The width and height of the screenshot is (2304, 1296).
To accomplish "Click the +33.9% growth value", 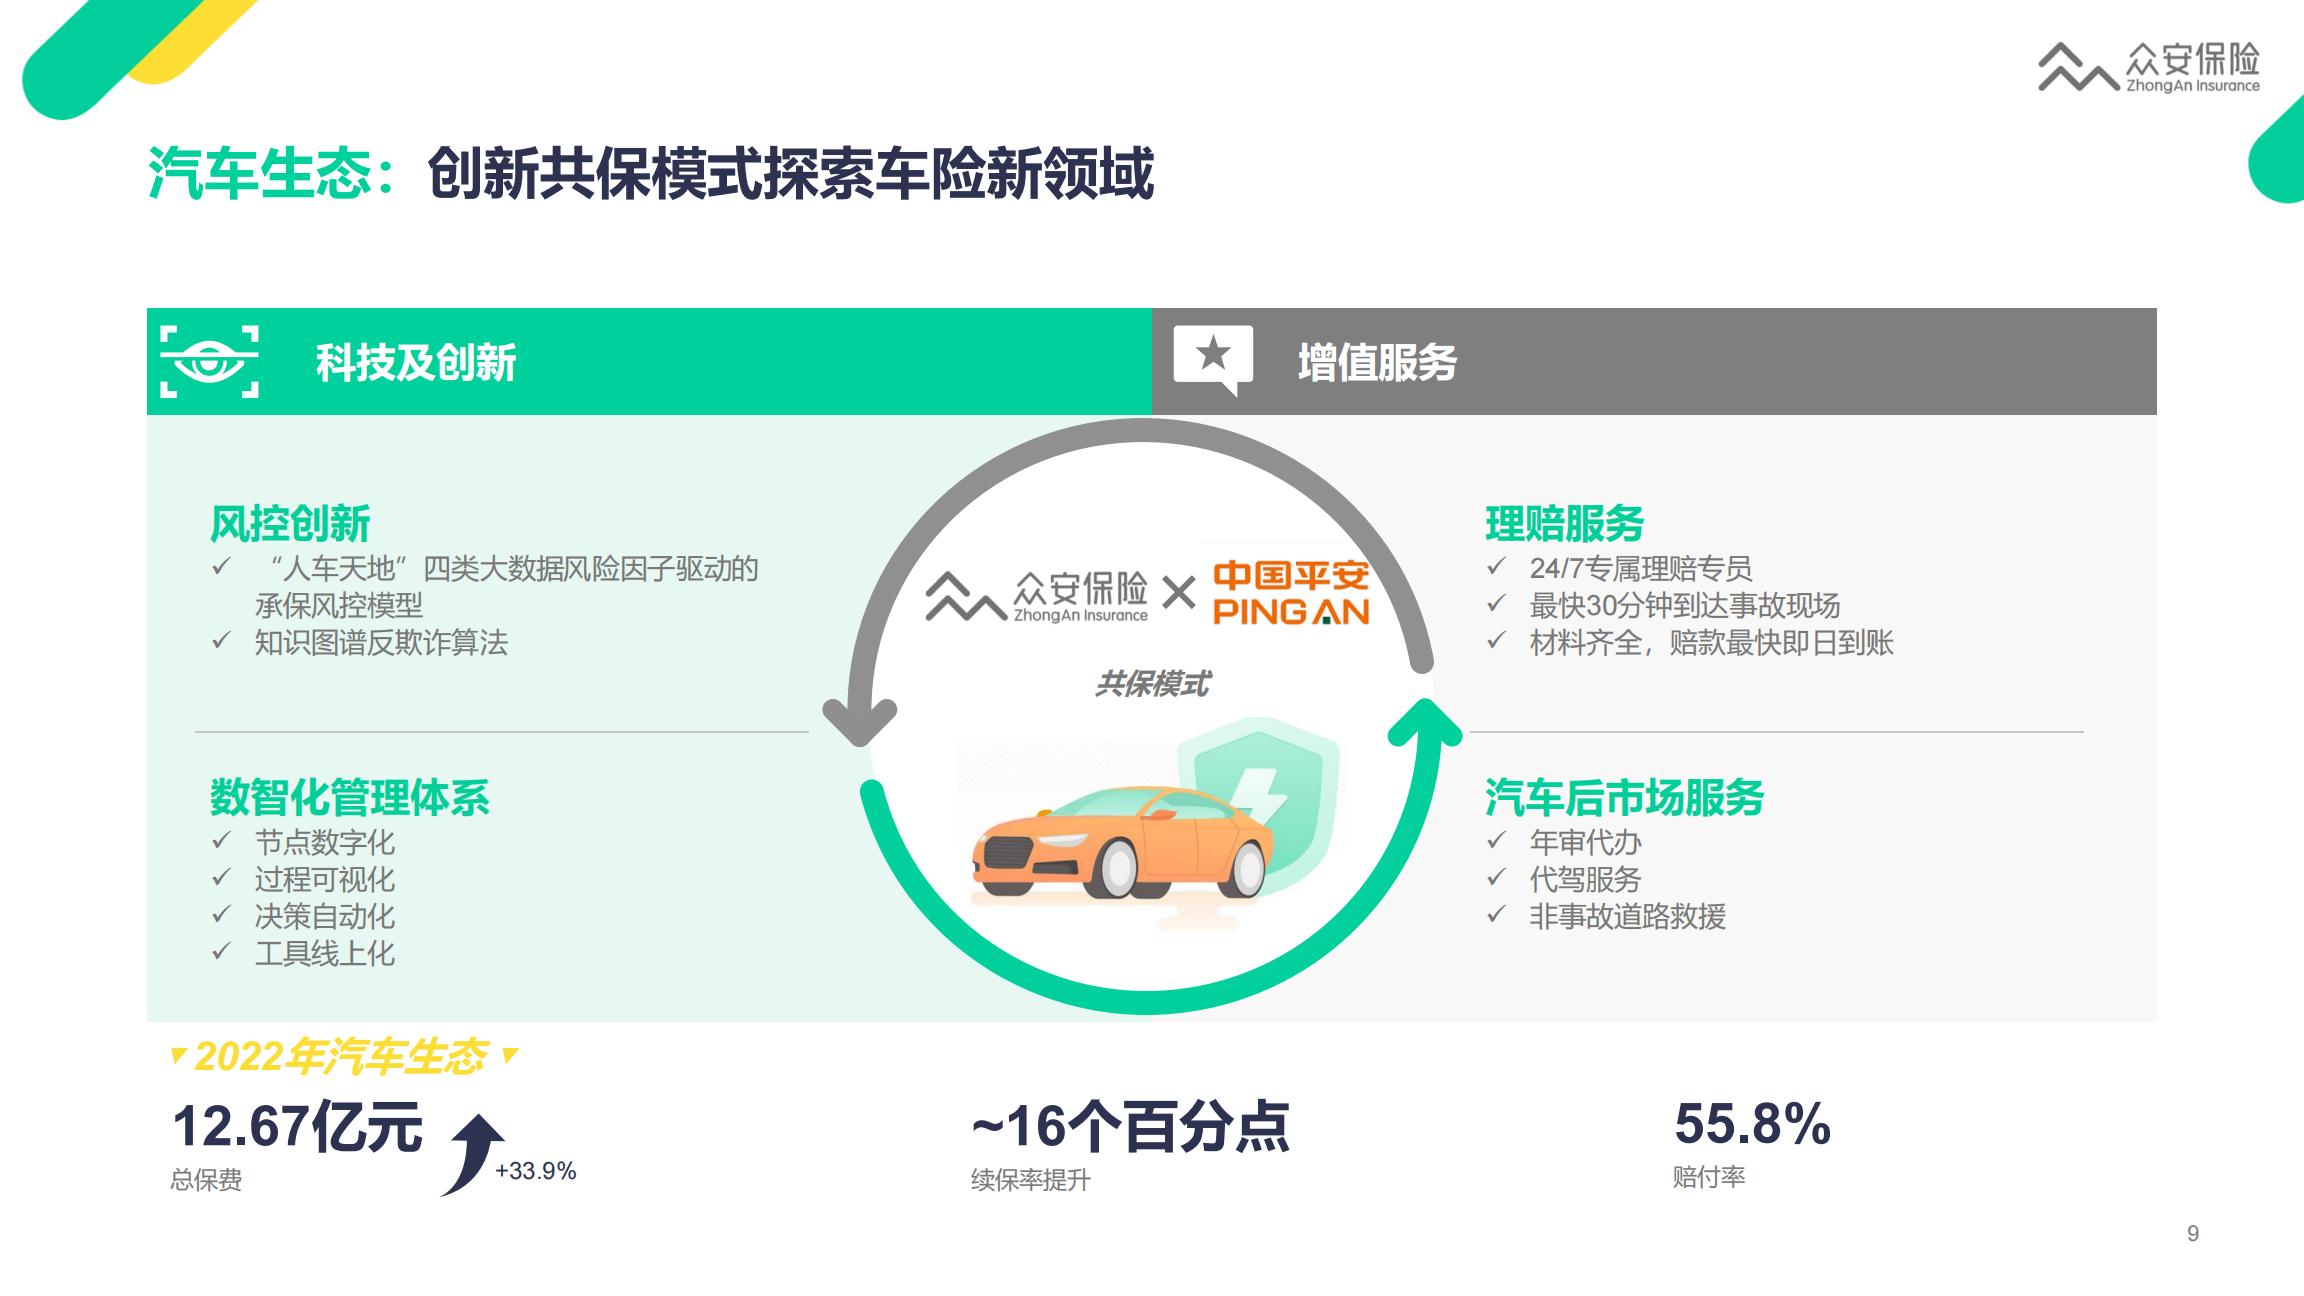I will (535, 1170).
